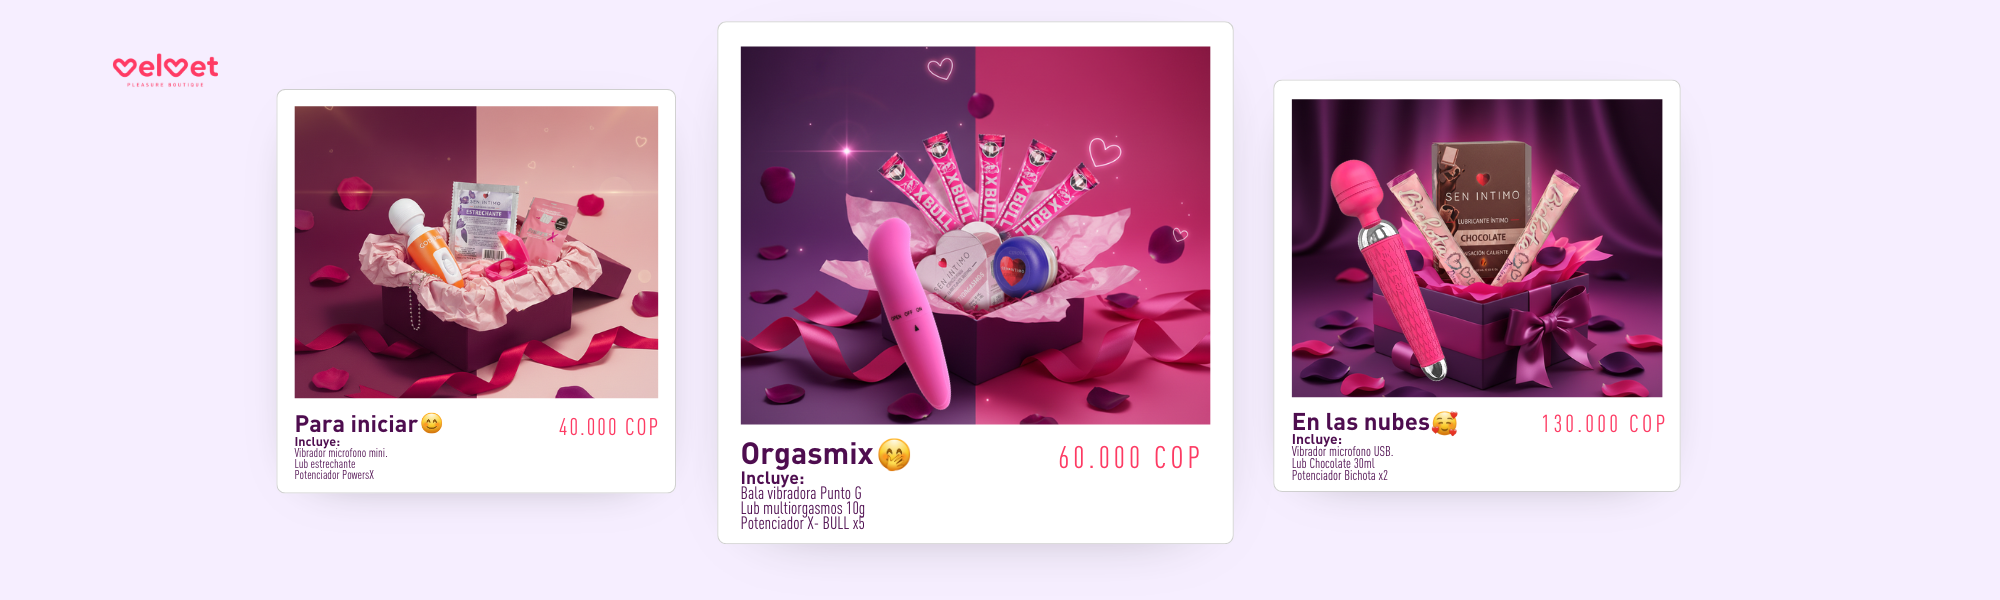Click the 130.000 COP price
The height and width of the screenshot is (600, 2000).
coord(1603,424)
